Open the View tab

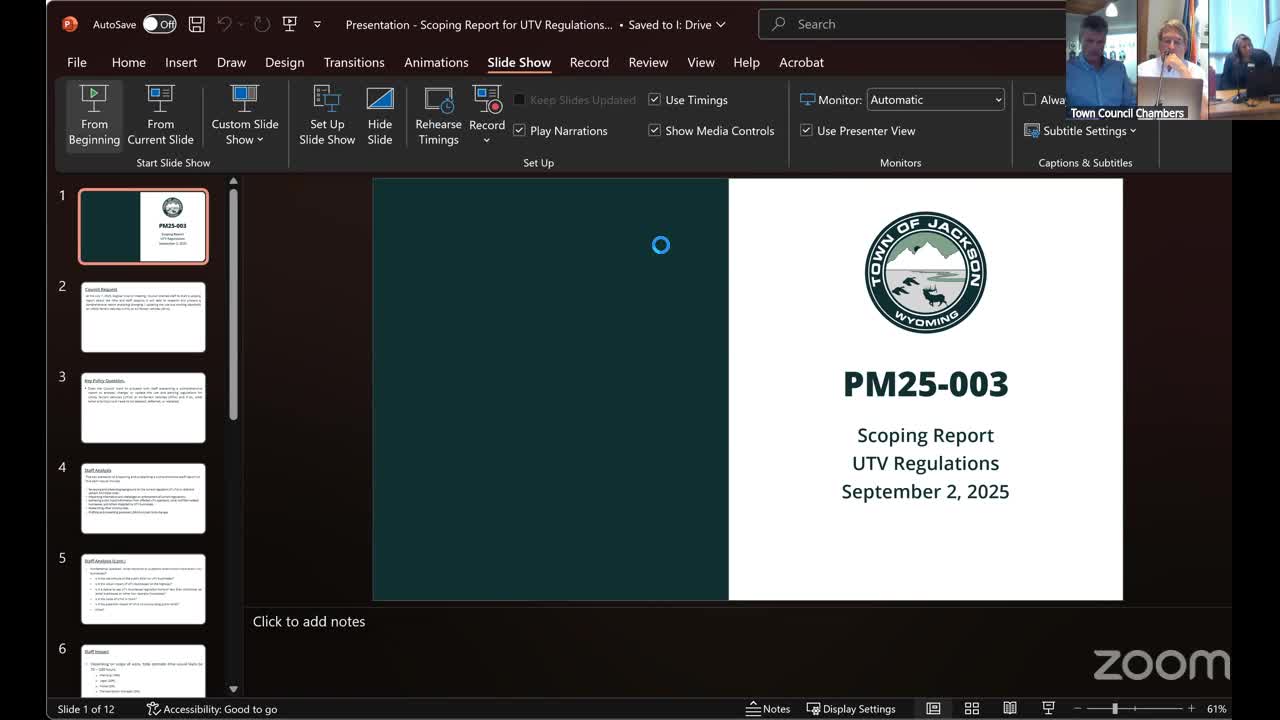coord(701,62)
